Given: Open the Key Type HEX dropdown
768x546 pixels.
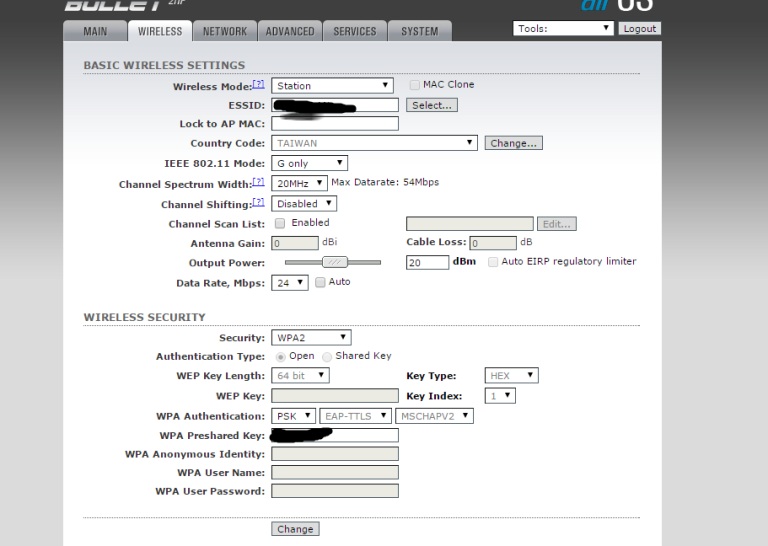Looking at the screenshot, I should 511,376.
